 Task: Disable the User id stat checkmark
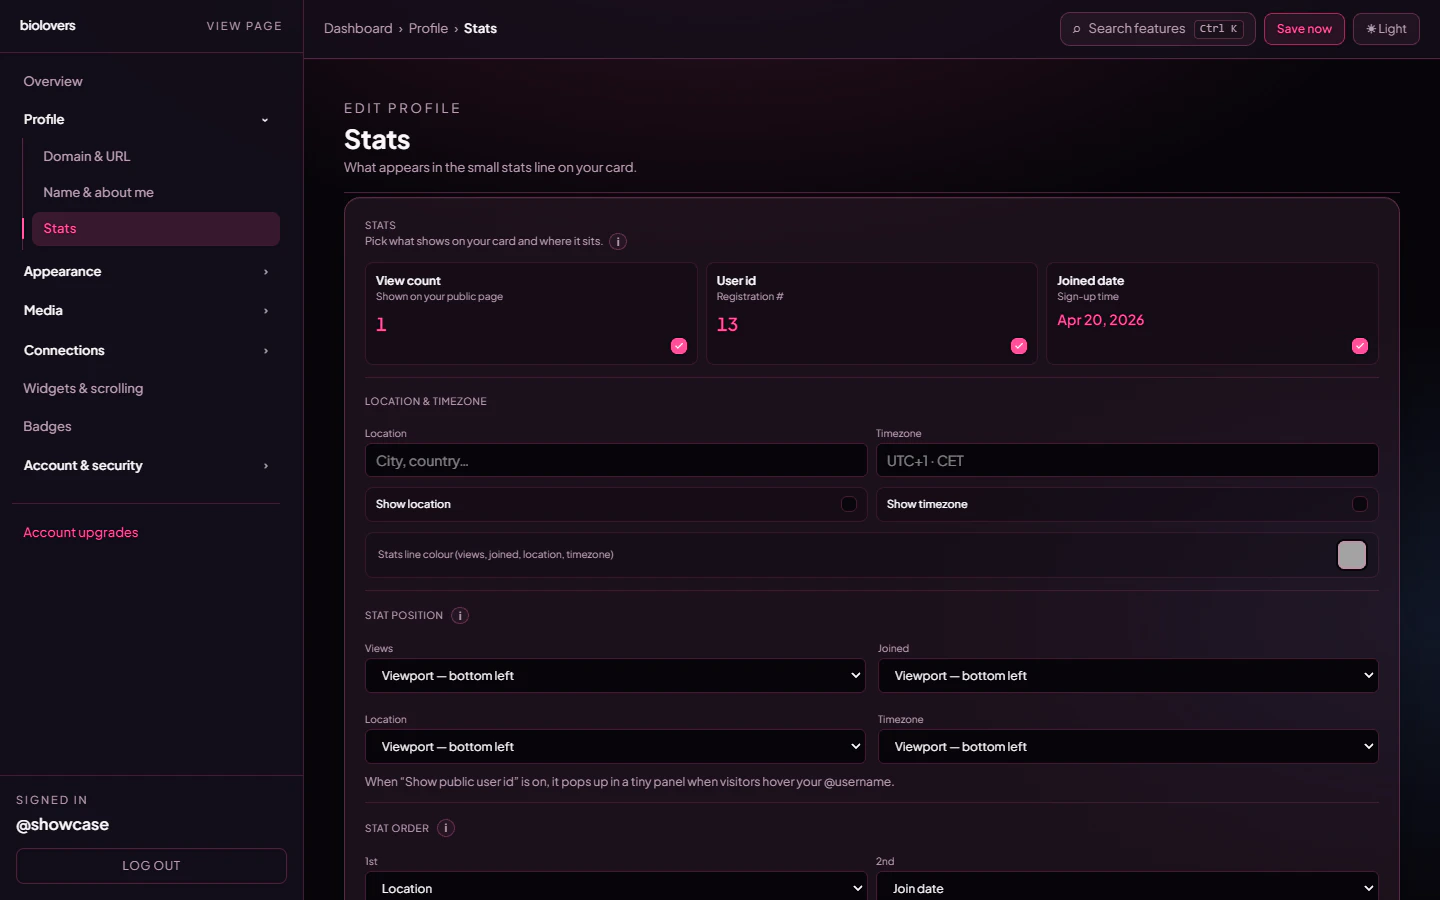(1019, 346)
